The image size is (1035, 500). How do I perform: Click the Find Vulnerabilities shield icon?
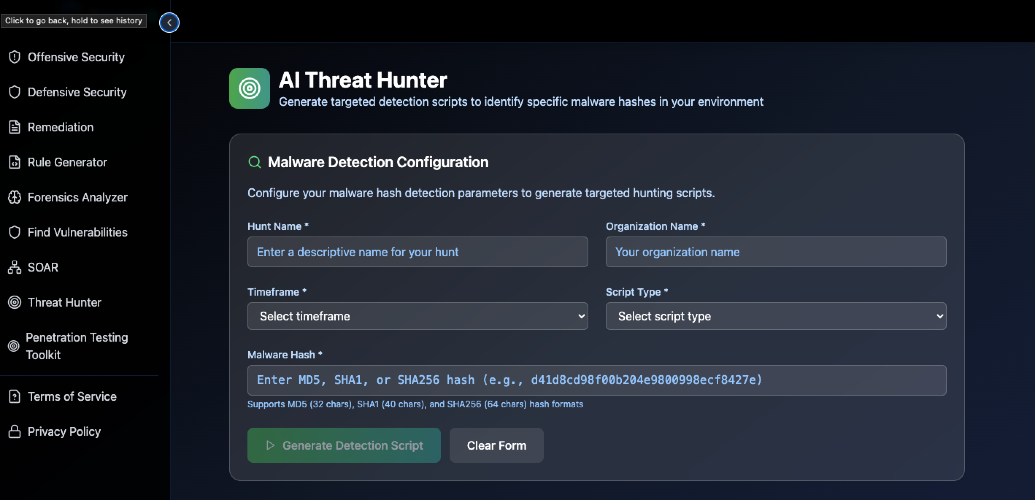[x=14, y=232]
